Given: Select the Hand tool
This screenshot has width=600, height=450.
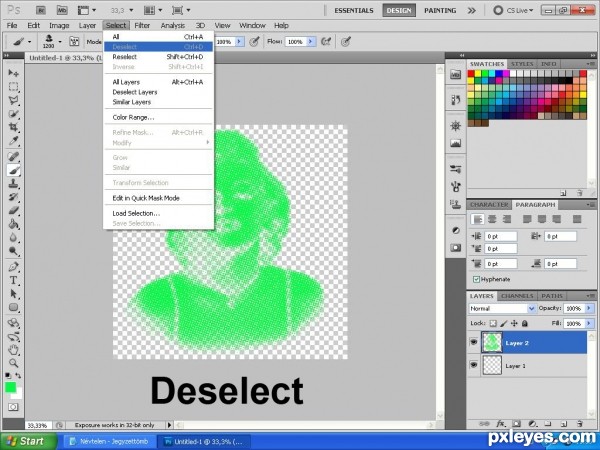Looking at the screenshot, I should pyautogui.click(x=13, y=349).
